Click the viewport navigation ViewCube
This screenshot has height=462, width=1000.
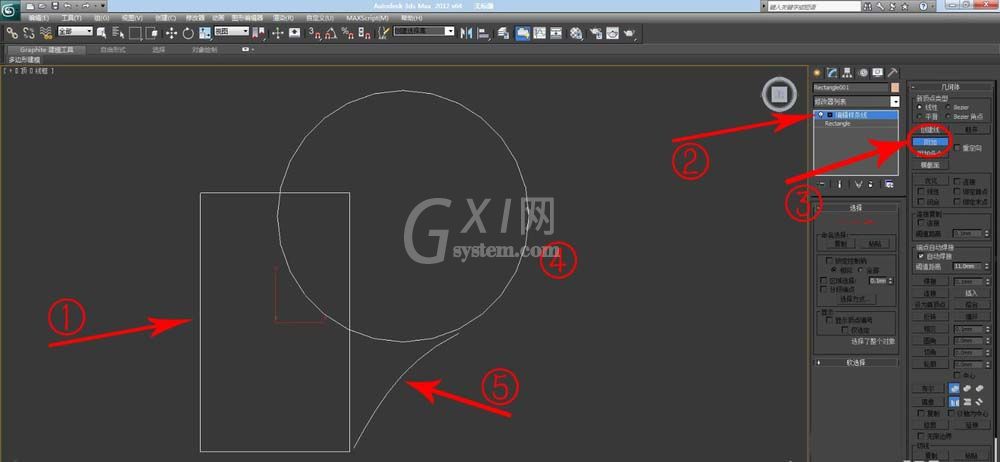(779, 94)
